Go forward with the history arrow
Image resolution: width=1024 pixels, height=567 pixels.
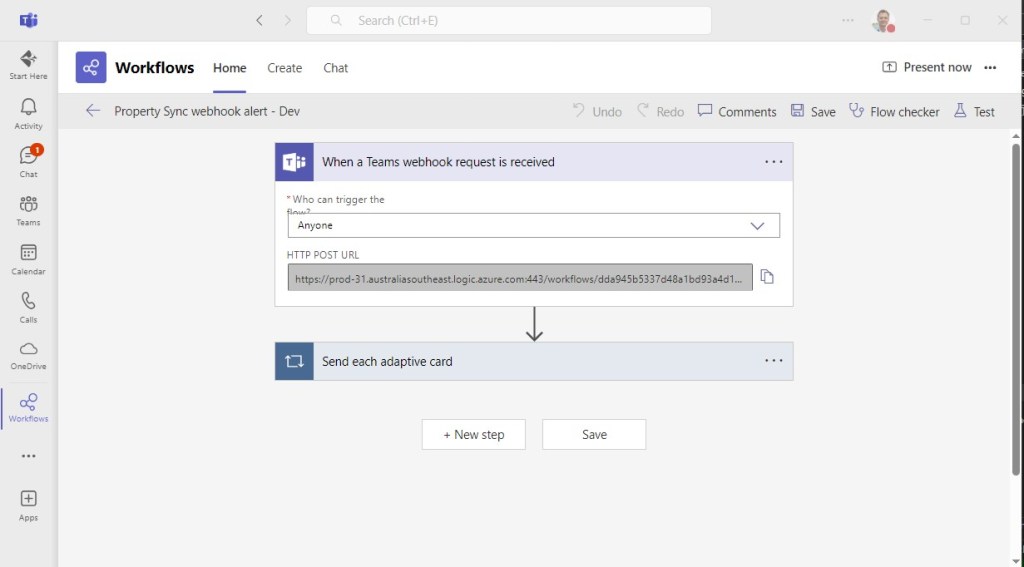[288, 20]
